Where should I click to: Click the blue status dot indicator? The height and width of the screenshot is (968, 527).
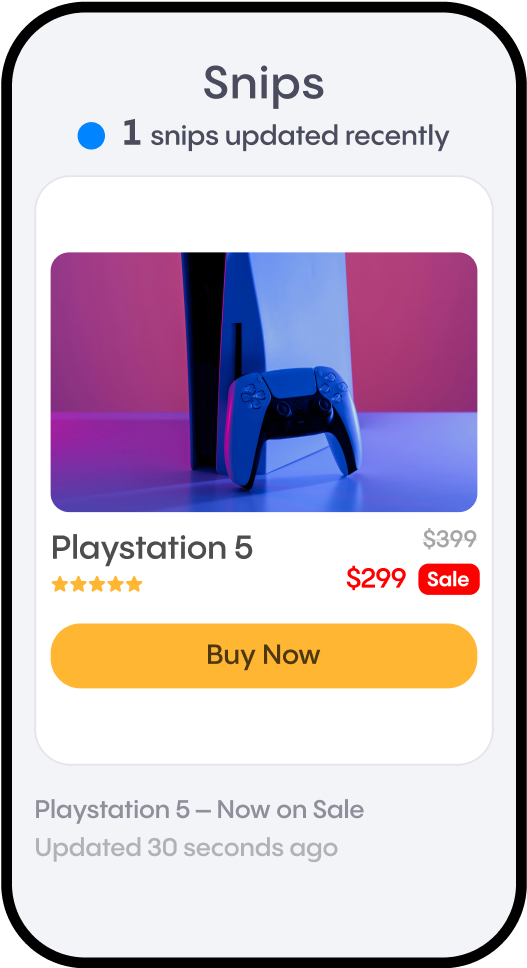click(x=91, y=136)
